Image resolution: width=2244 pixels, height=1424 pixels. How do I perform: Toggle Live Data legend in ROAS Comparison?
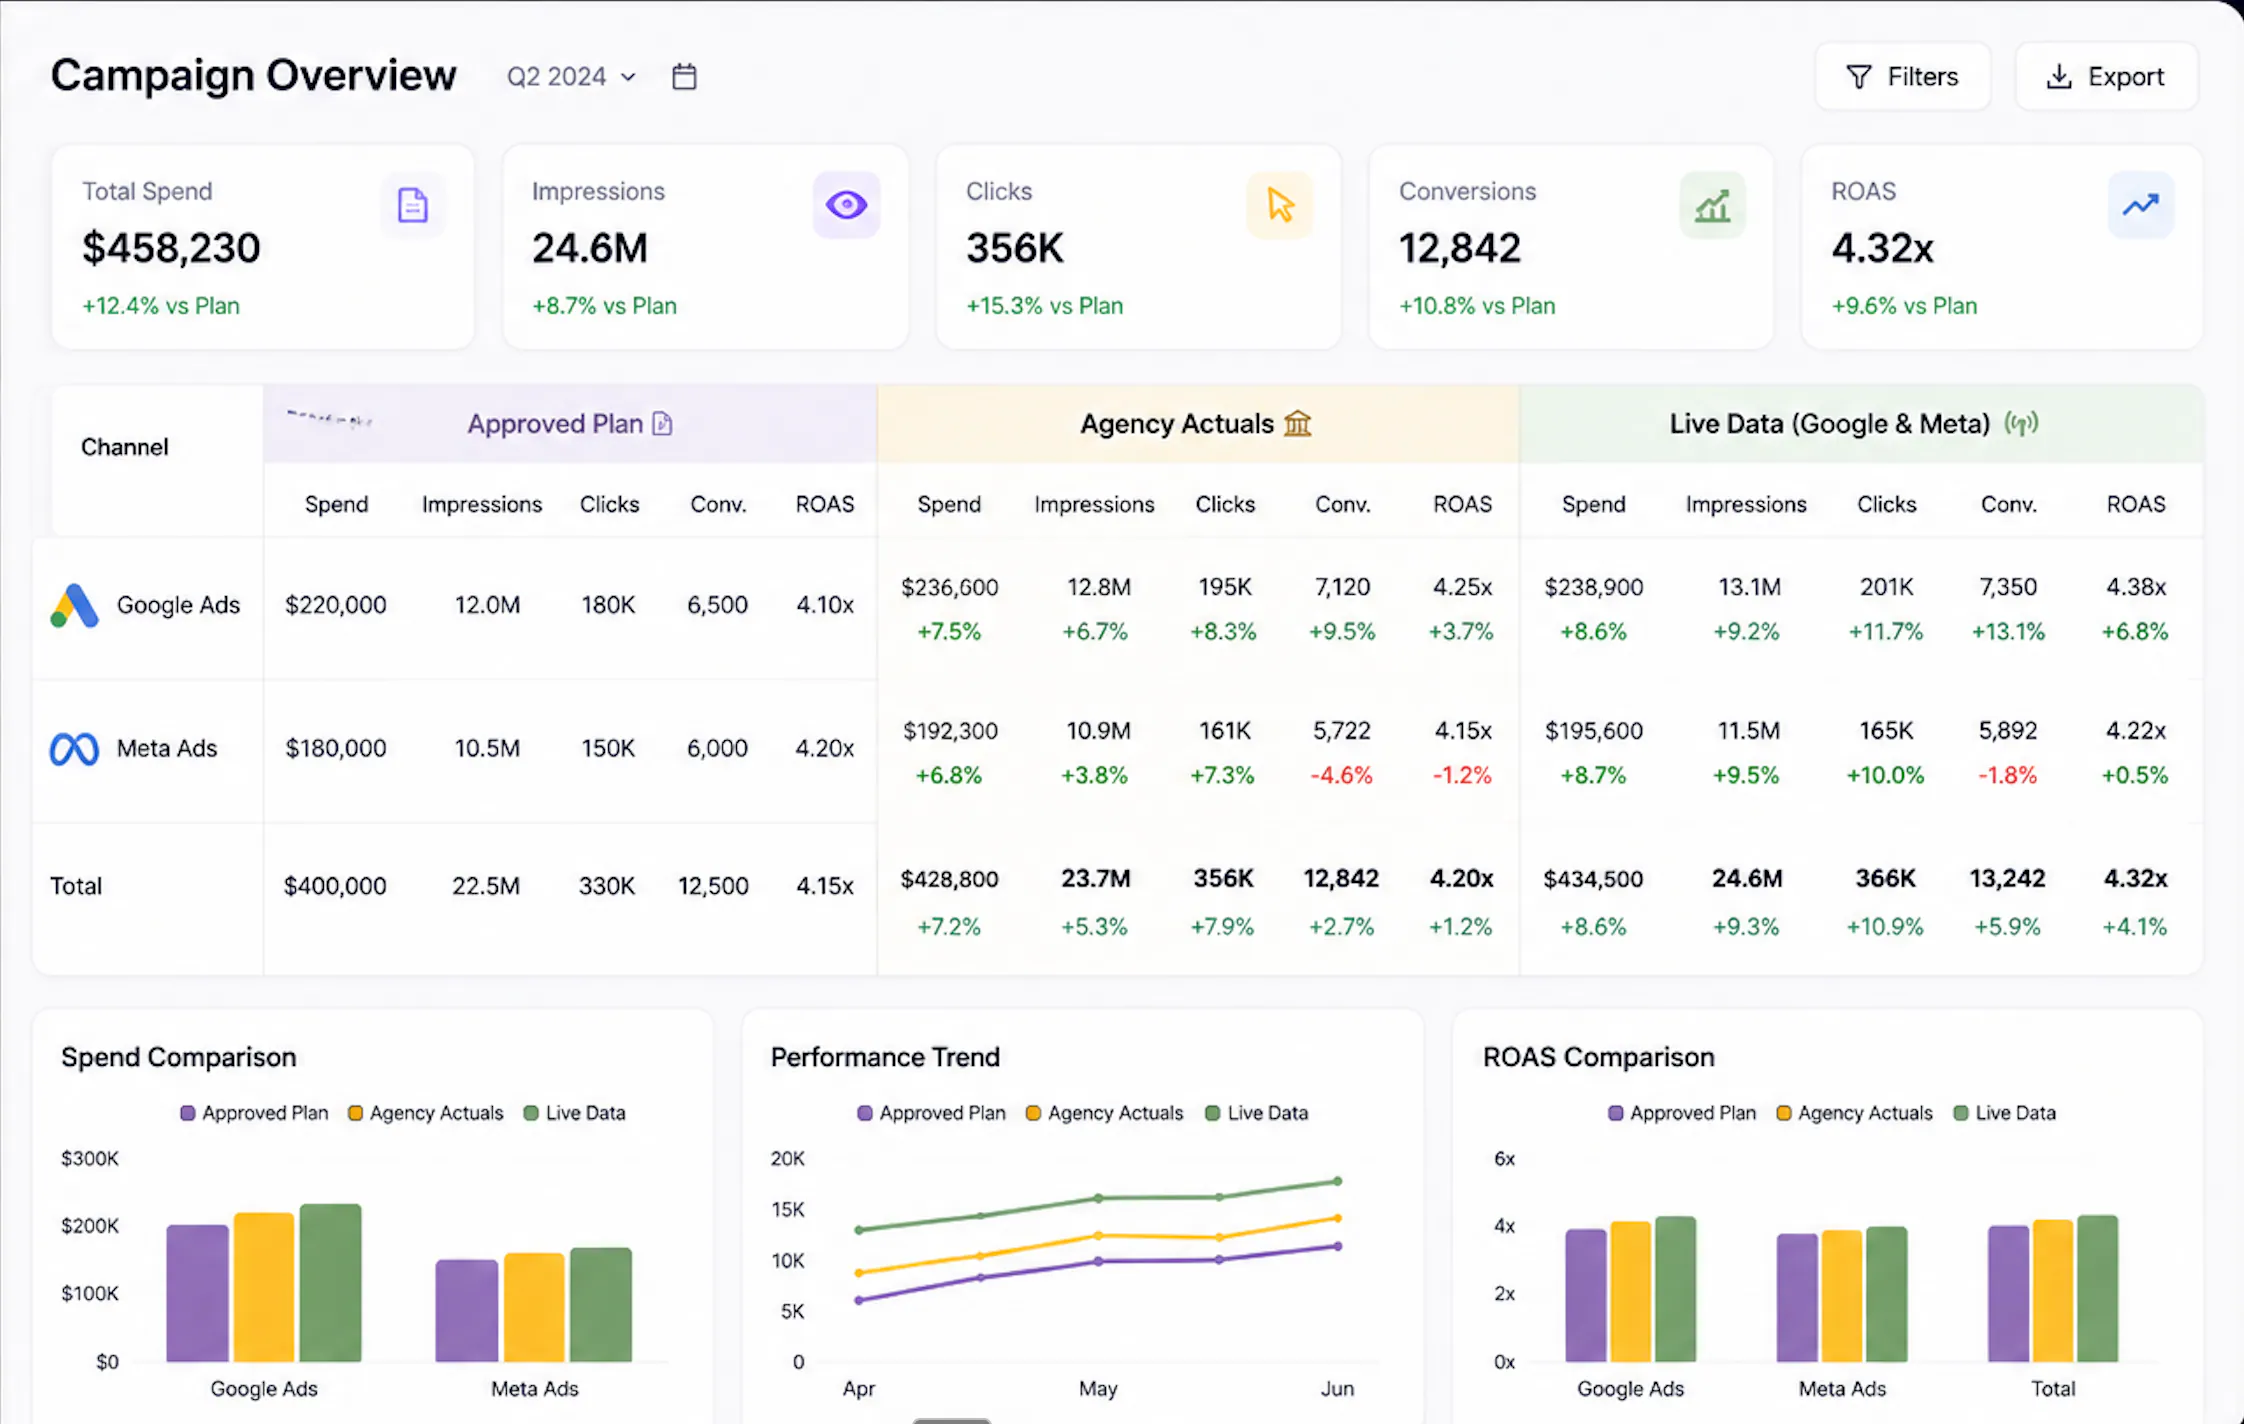tap(2005, 1113)
